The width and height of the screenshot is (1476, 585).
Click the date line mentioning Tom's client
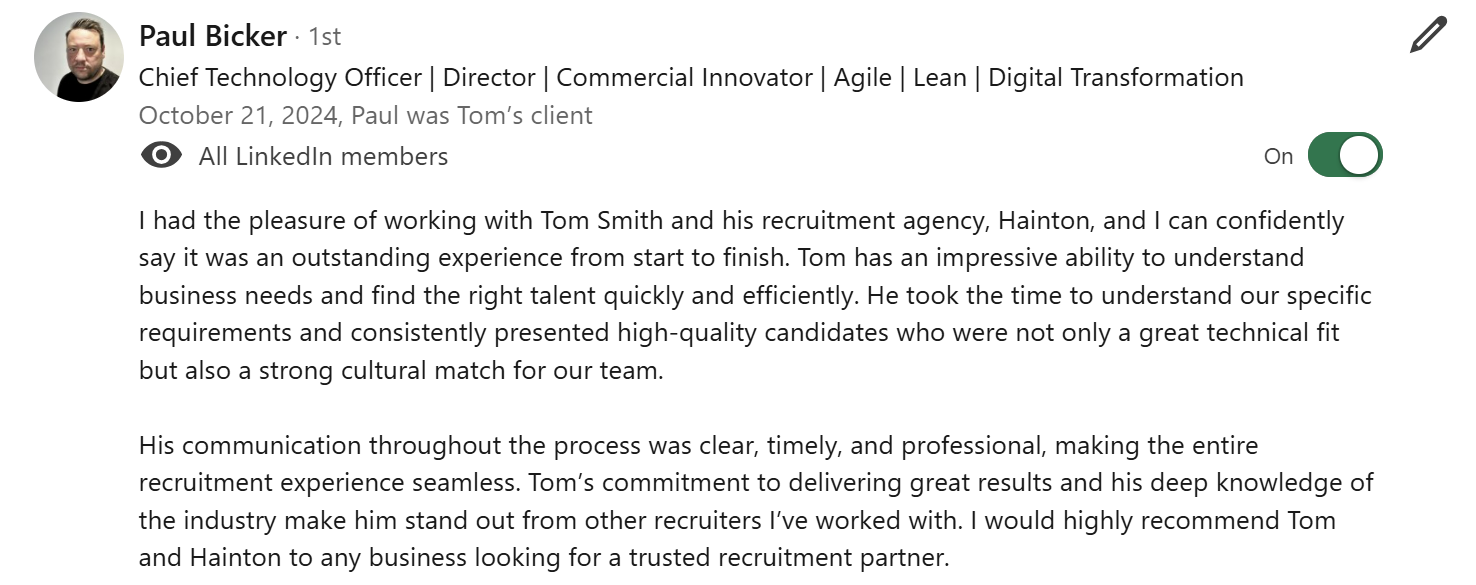click(x=366, y=116)
